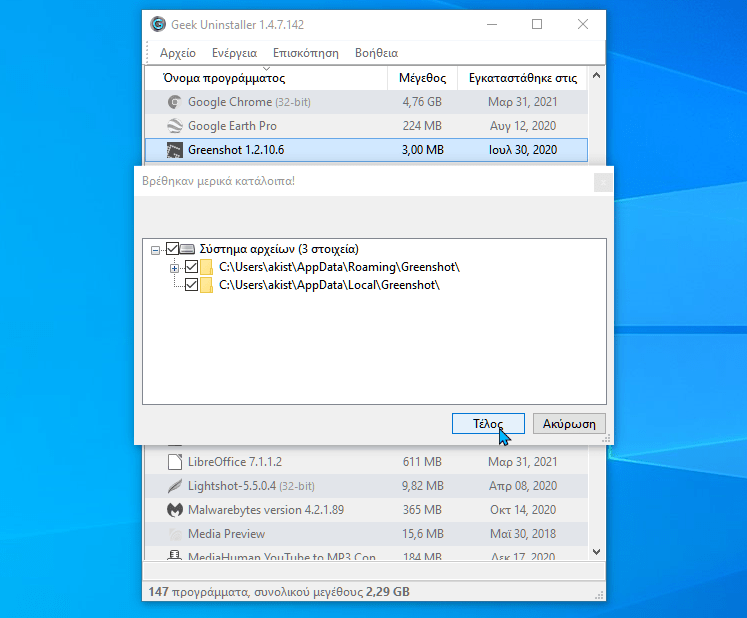Click the Ιουλ 30, 2020 date cell
747x618 pixels.
[523, 150]
